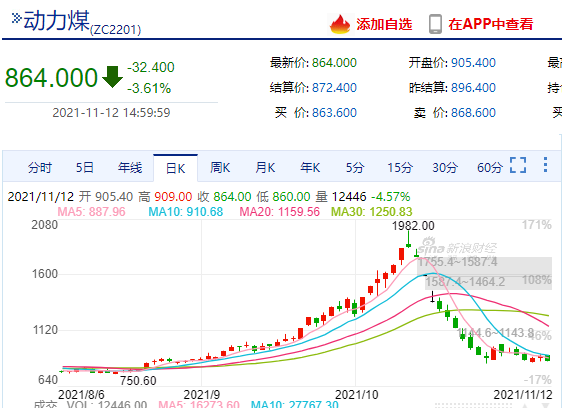
Task: Select the 周K tab
Action: (220, 167)
